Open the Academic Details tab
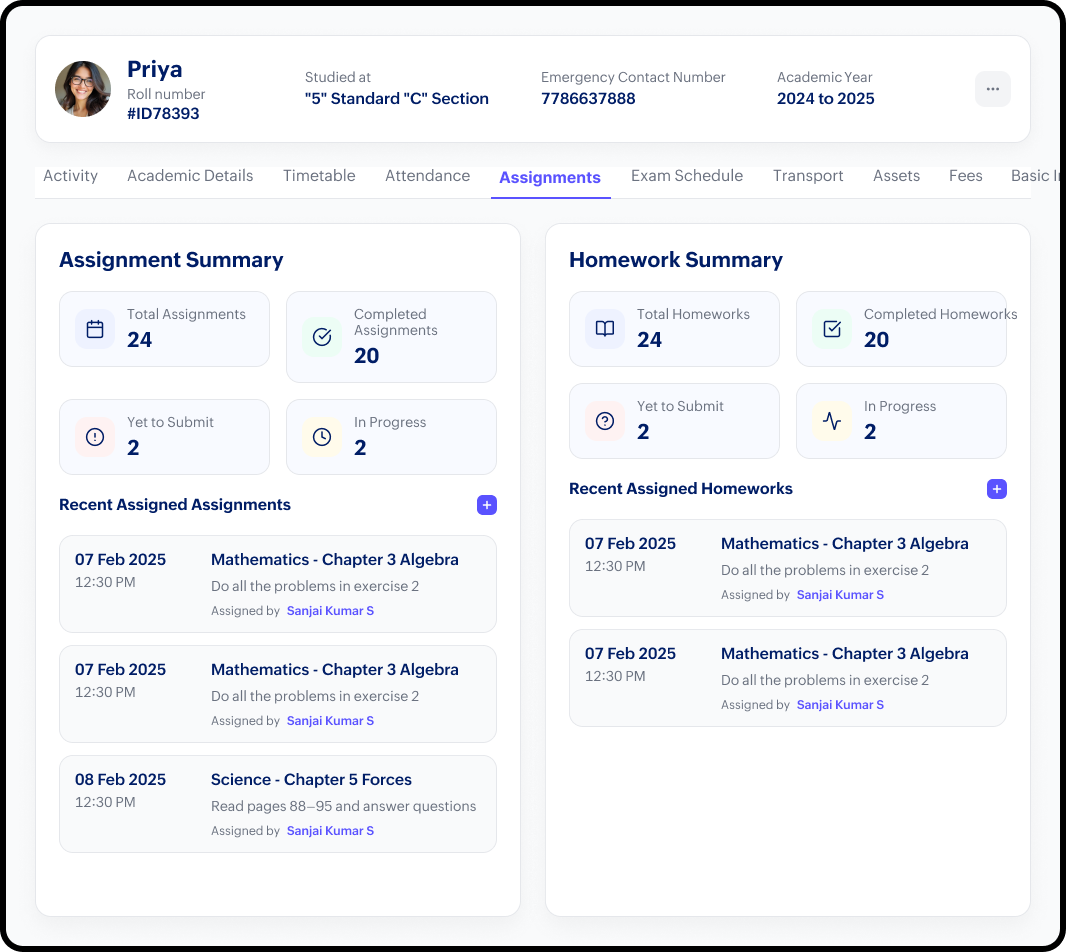Viewport: 1066px width, 952px height. 190,175
